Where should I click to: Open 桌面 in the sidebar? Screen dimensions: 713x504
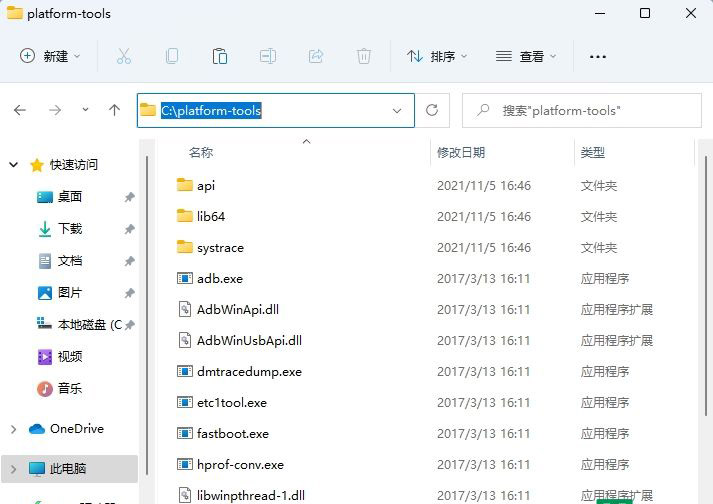pos(70,197)
